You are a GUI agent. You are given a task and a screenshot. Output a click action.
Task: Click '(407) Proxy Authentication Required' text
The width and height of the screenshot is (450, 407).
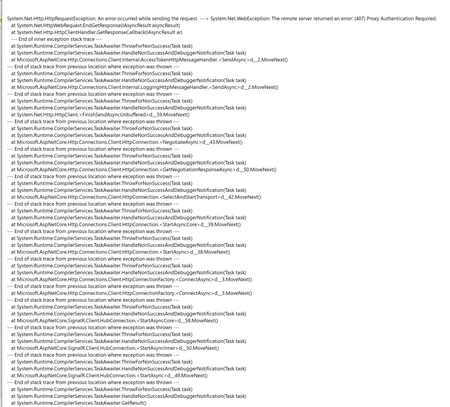click(x=395, y=19)
